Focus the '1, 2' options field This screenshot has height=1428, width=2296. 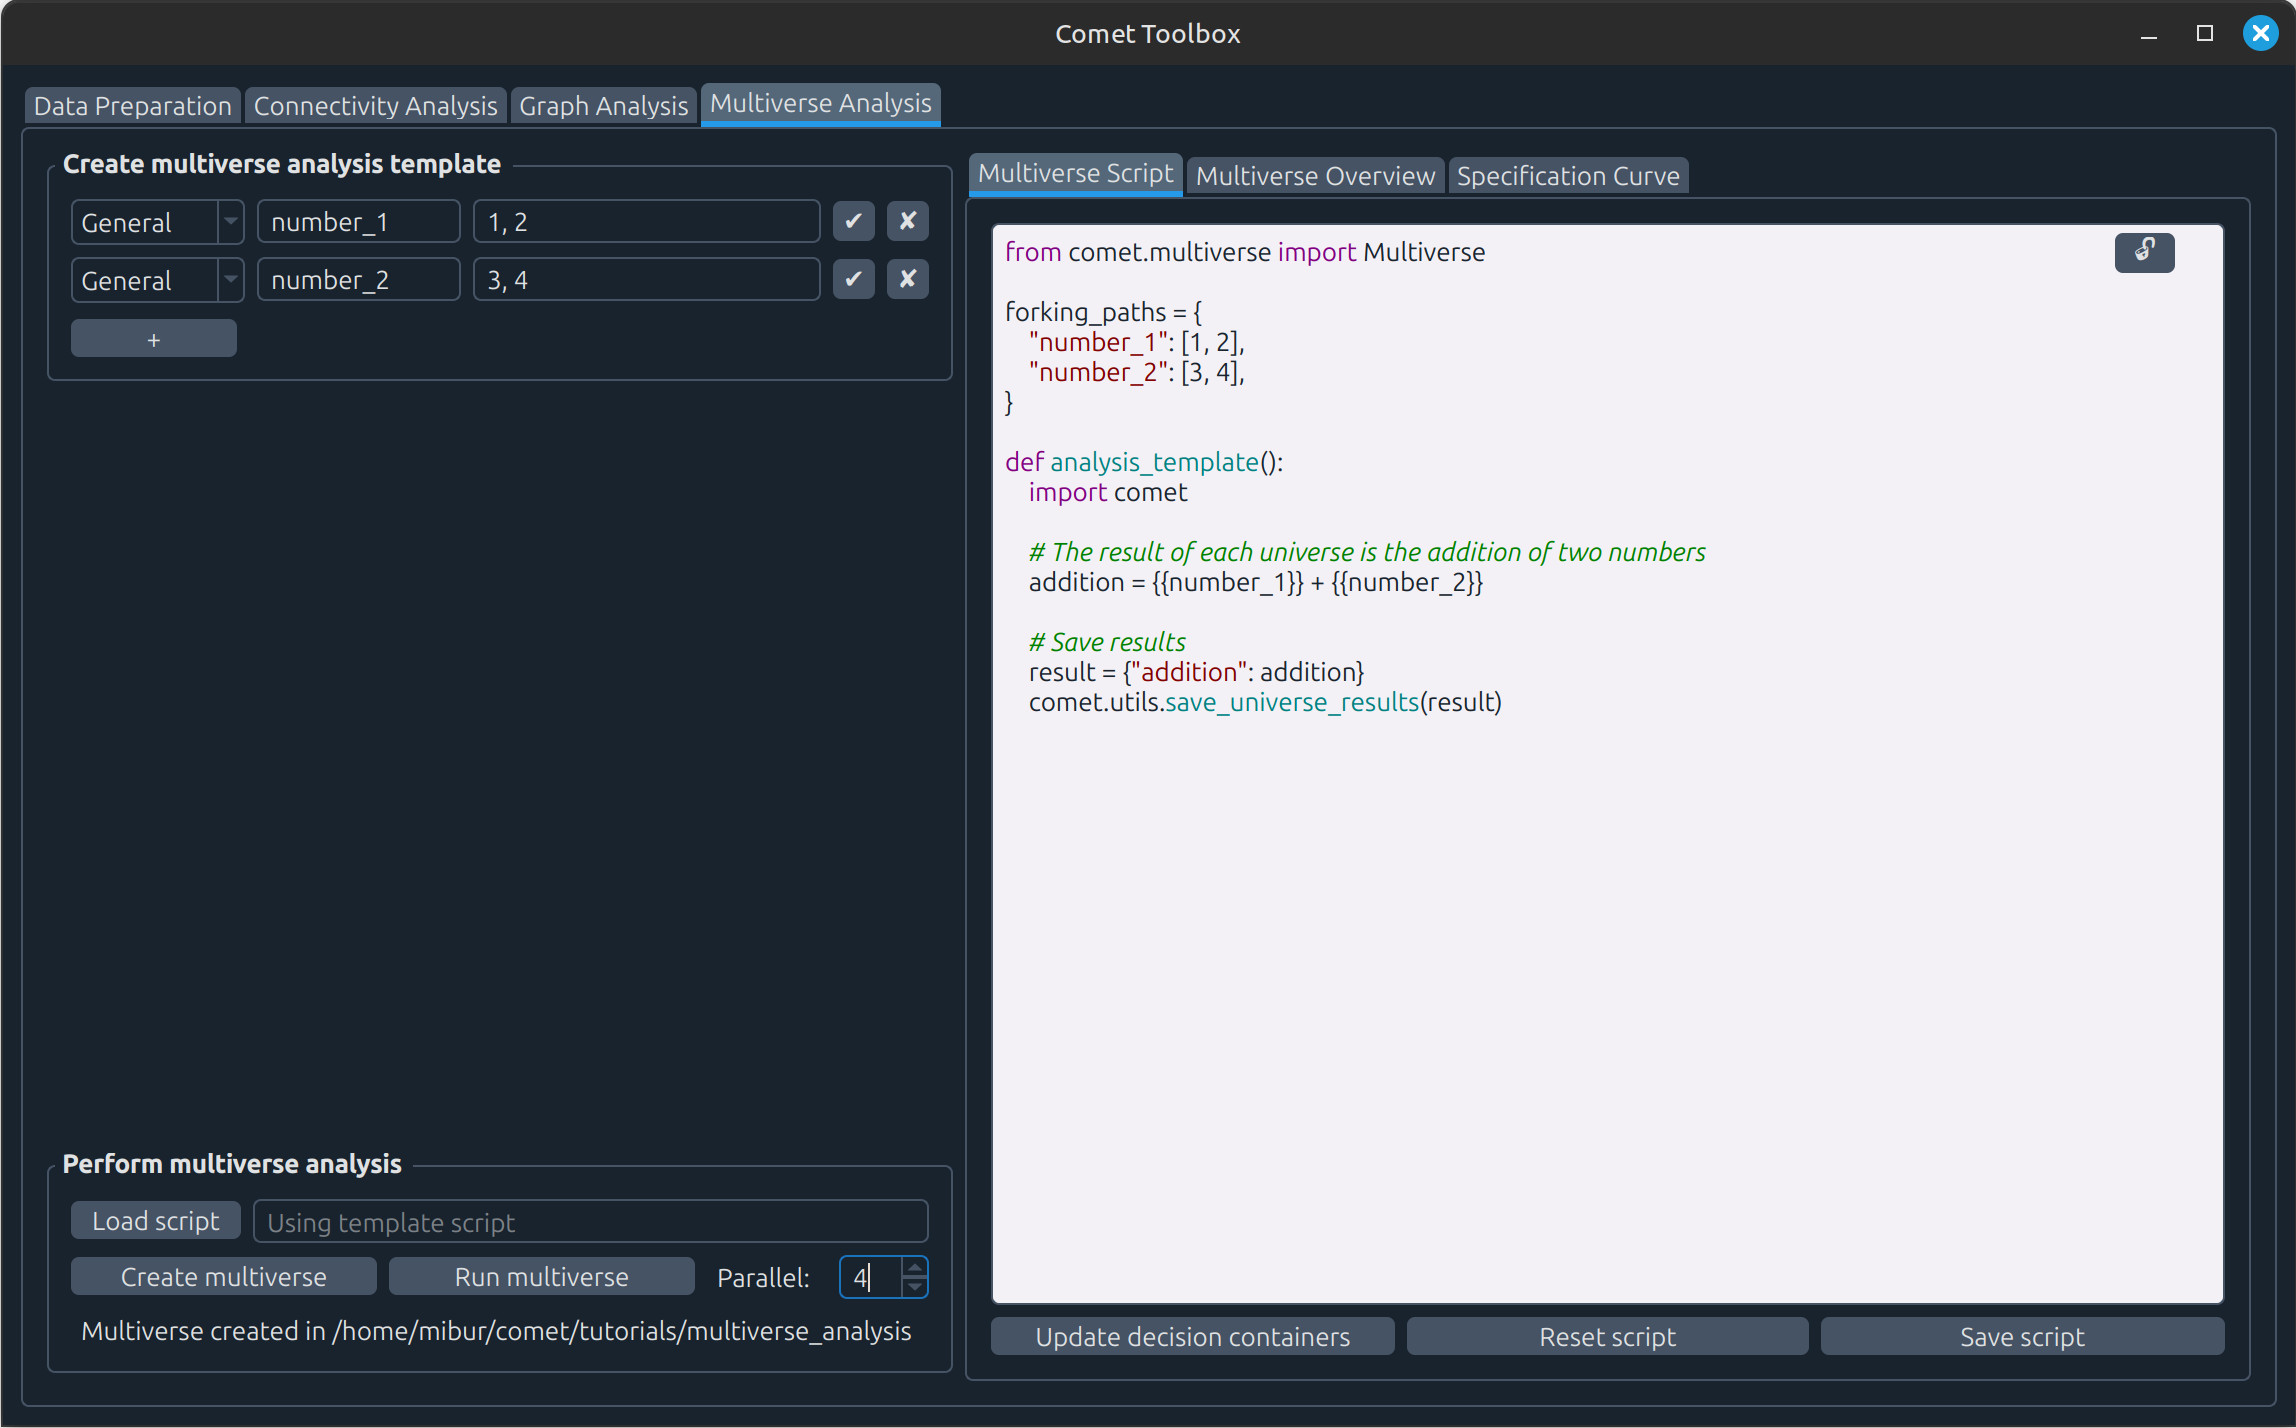coord(646,222)
